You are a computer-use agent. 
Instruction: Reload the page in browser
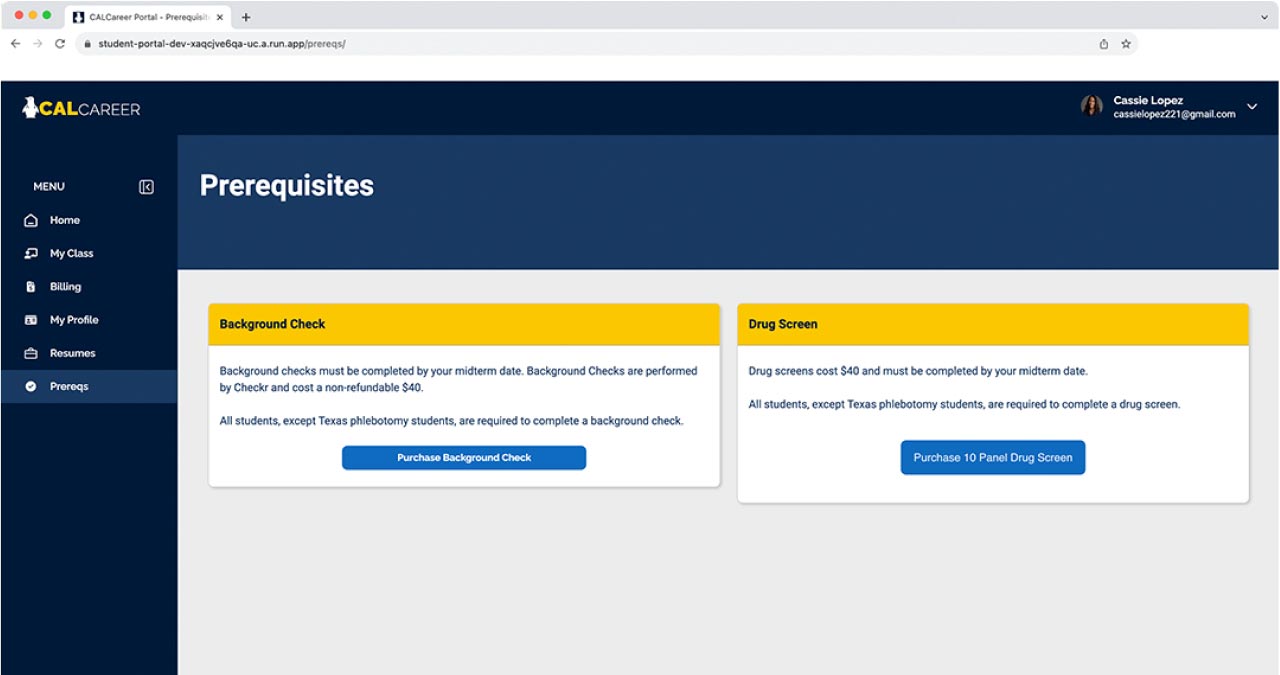pyautogui.click(x=60, y=44)
